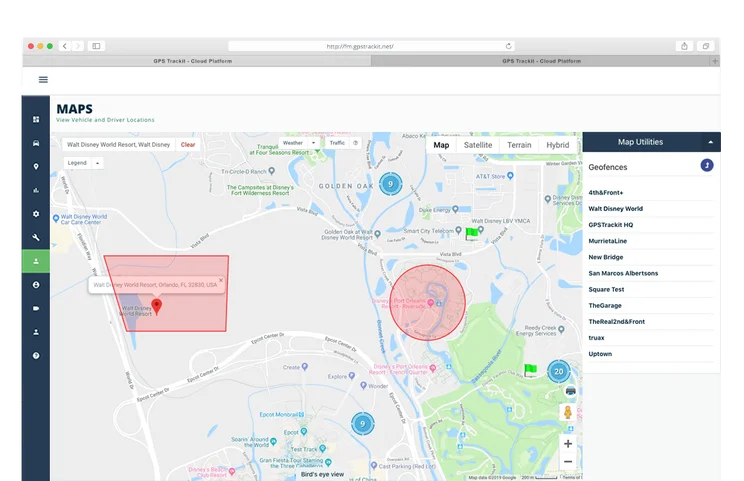Viewport: 744px width, 481px height.
Task: Reload the page in the browser
Action: (508, 46)
